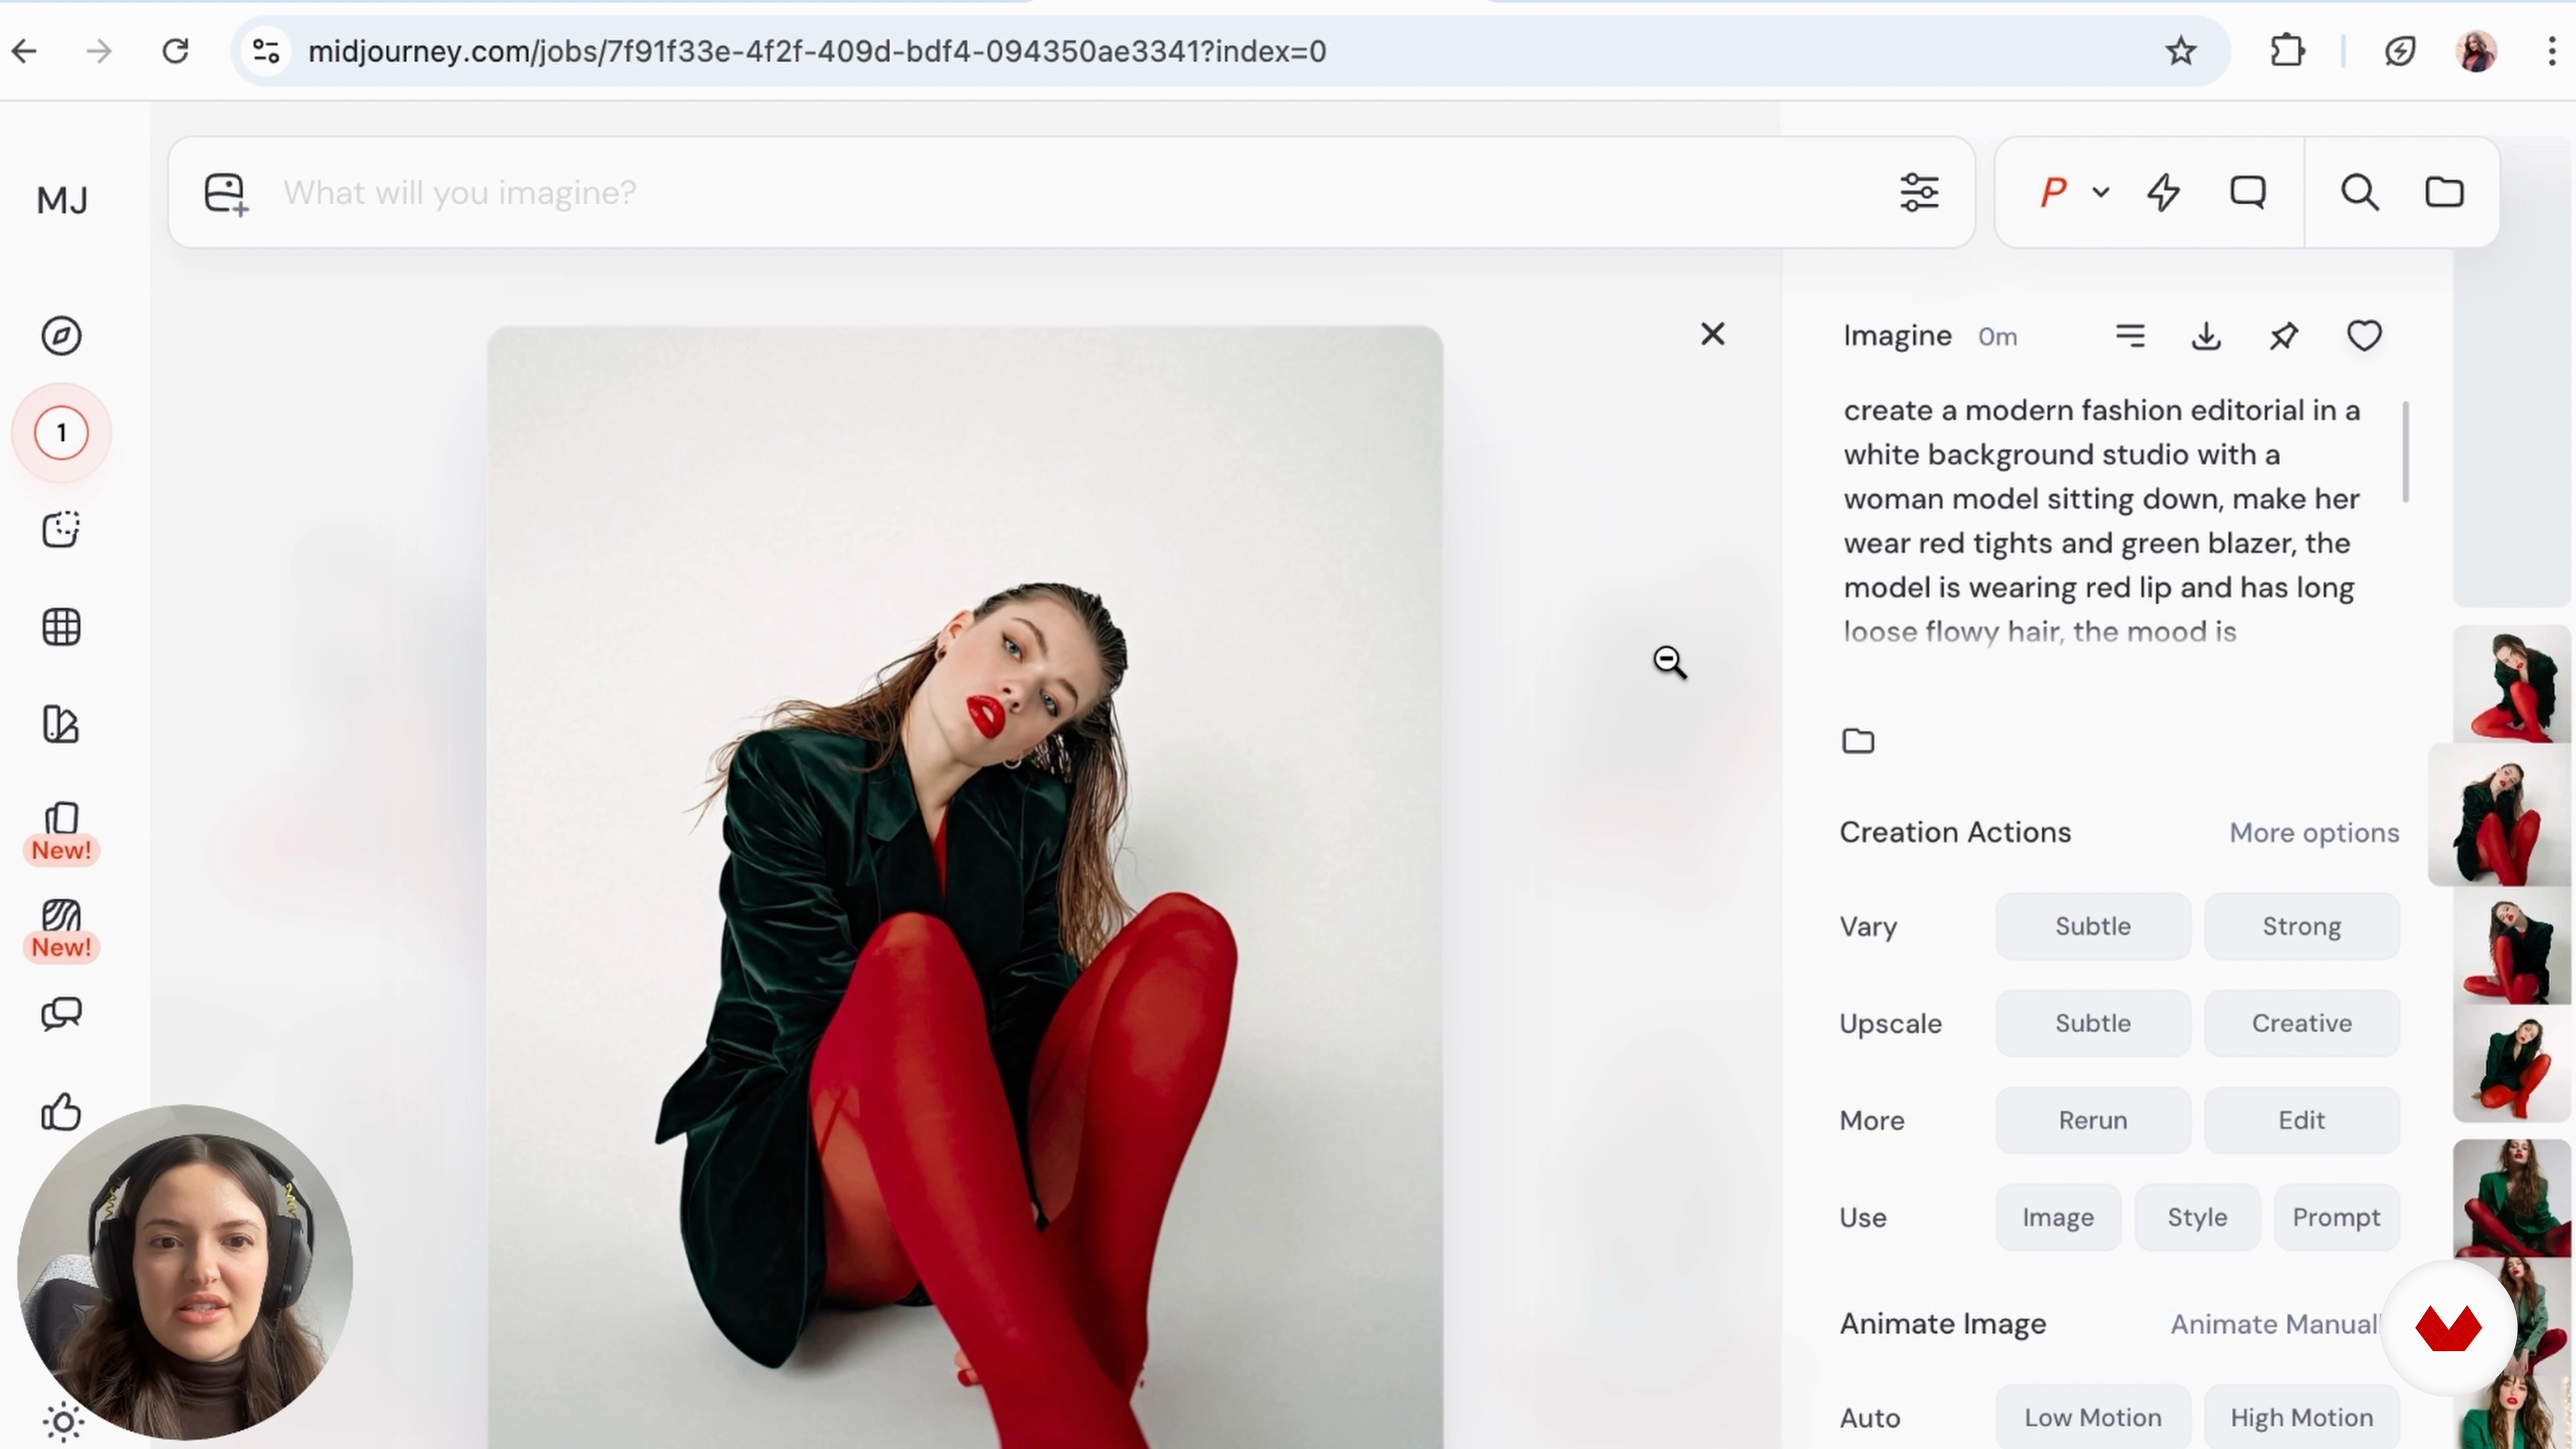The image size is (2576, 1449).
Task: Expand the personalization P dropdown arrow
Action: (x=2100, y=192)
